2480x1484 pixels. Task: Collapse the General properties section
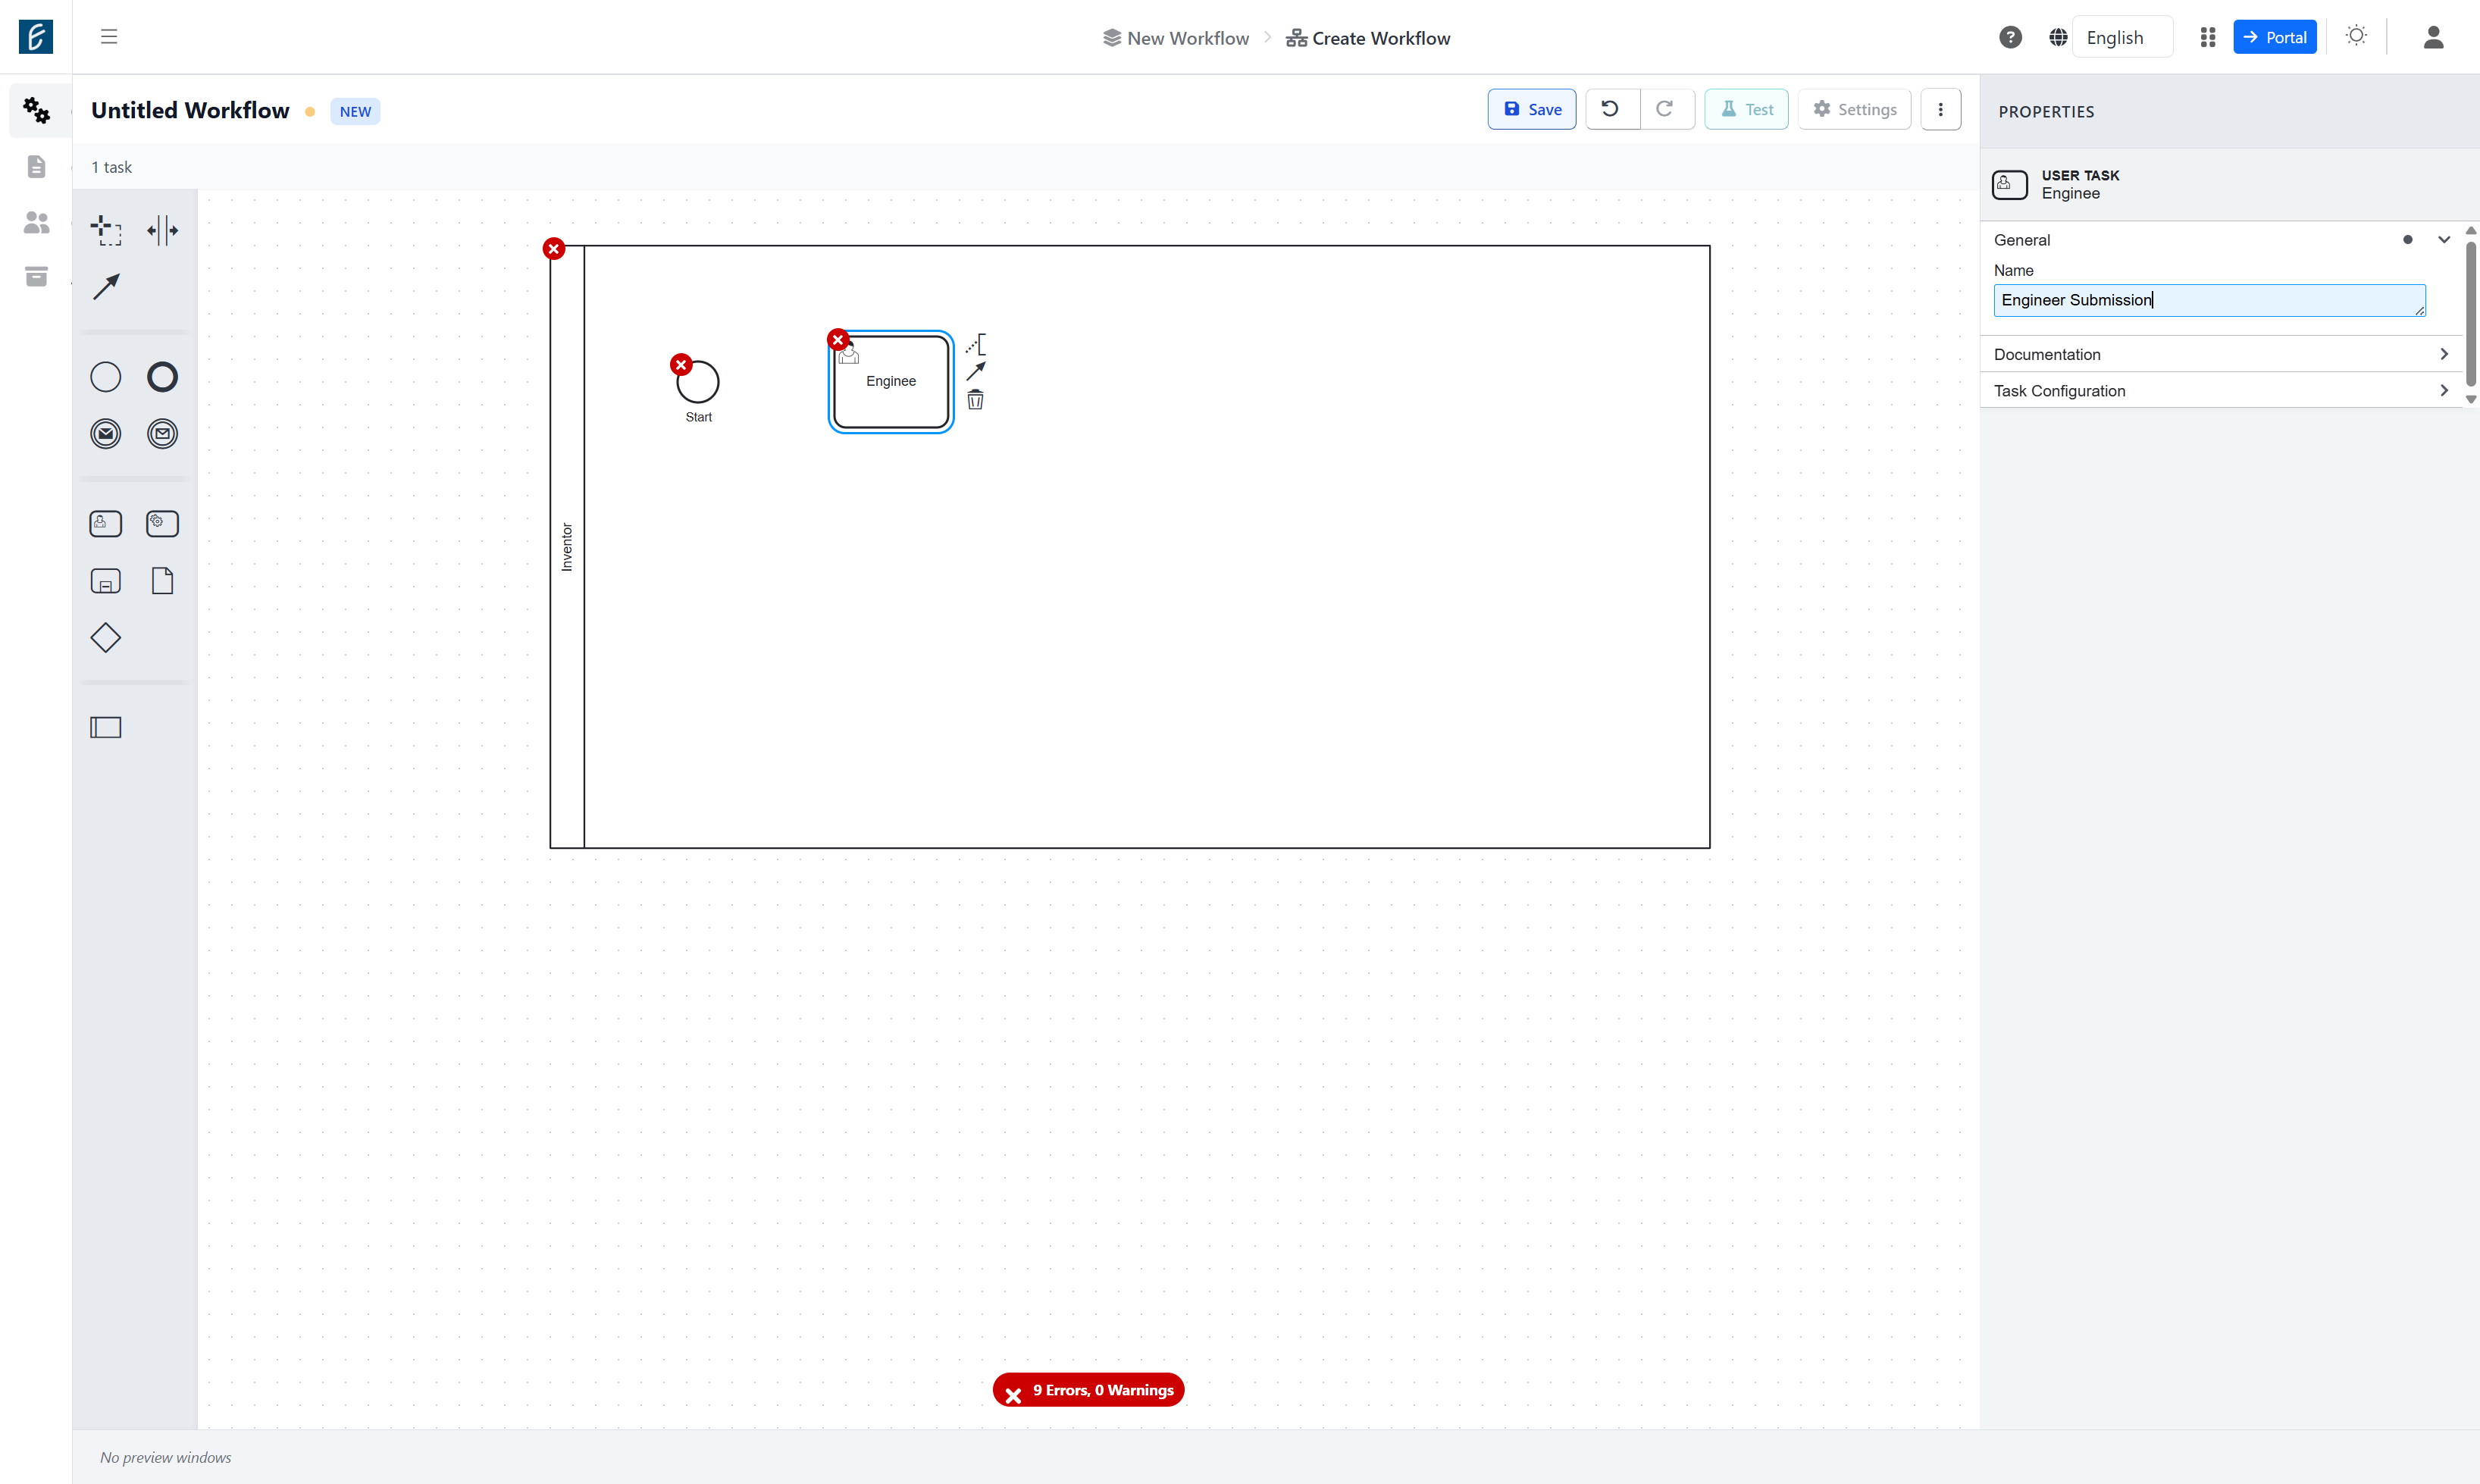coord(2444,240)
